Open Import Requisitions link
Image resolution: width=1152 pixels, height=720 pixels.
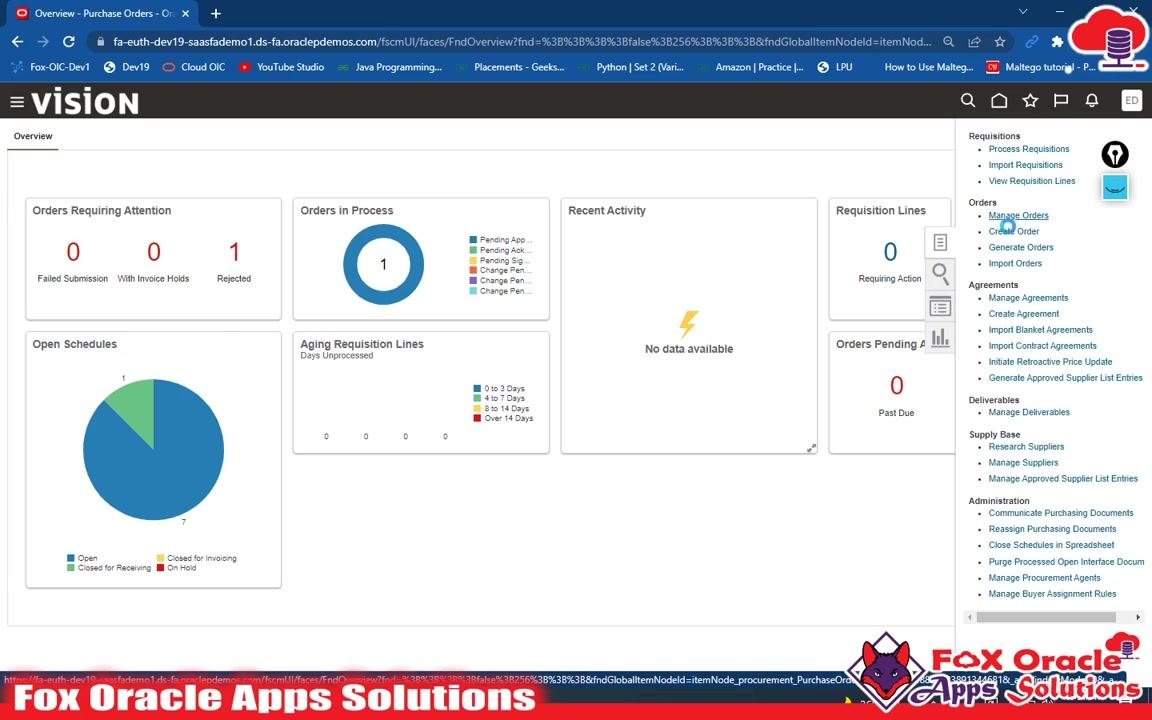1026,165
